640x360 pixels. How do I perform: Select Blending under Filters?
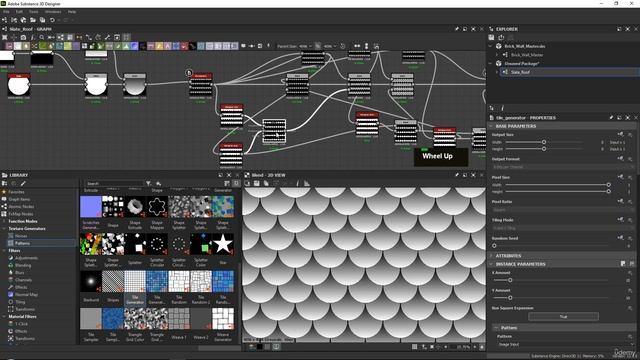pos(23,265)
